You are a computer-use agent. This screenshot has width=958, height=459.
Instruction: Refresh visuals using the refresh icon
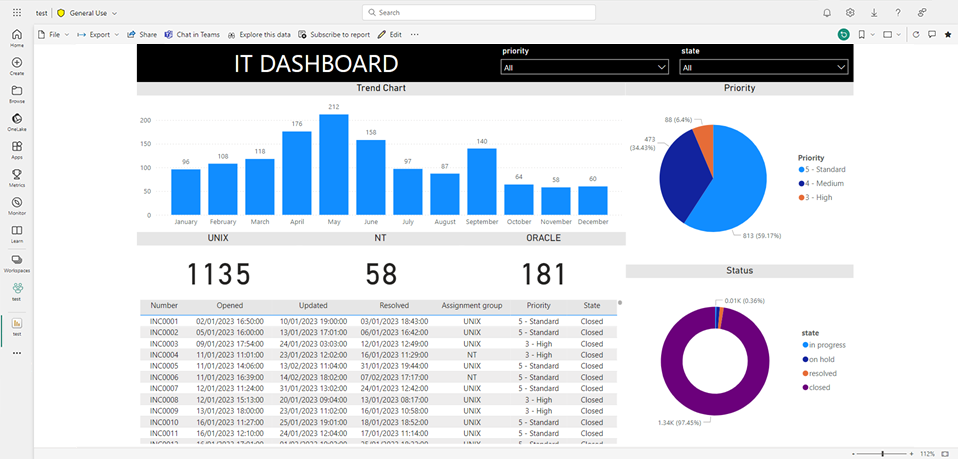pyautogui.click(x=916, y=34)
